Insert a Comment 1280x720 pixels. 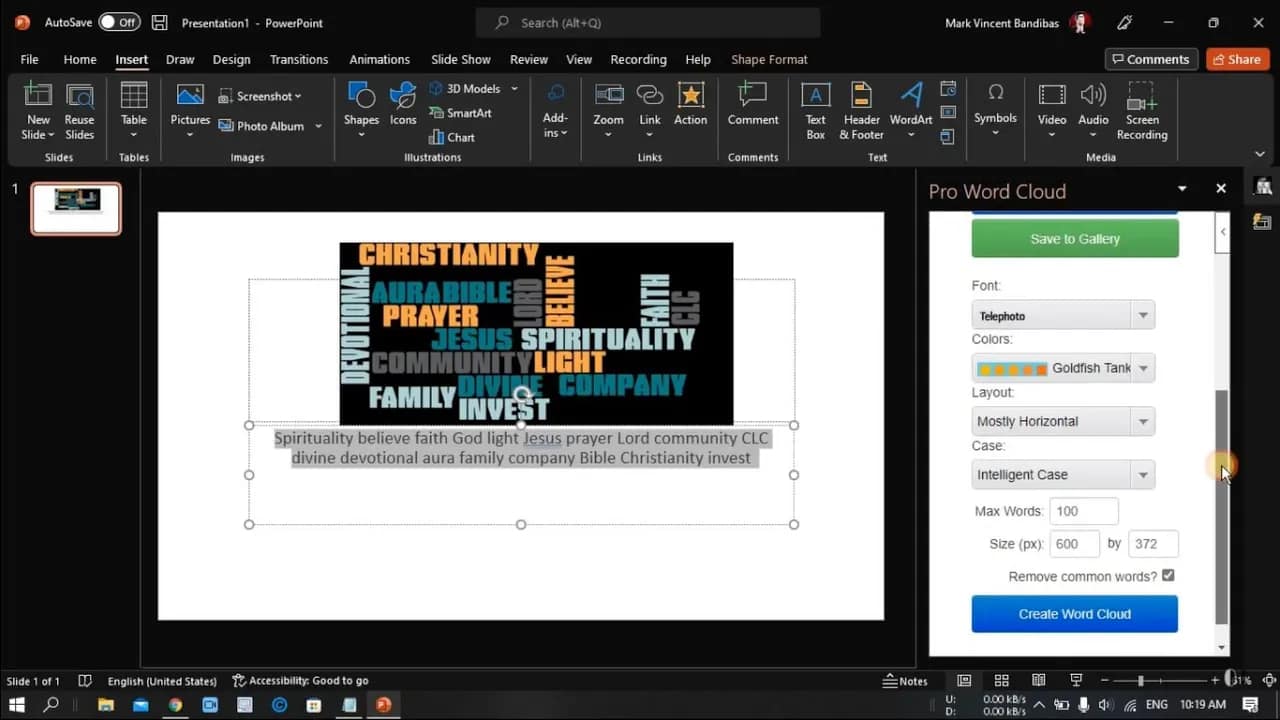pyautogui.click(x=753, y=110)
